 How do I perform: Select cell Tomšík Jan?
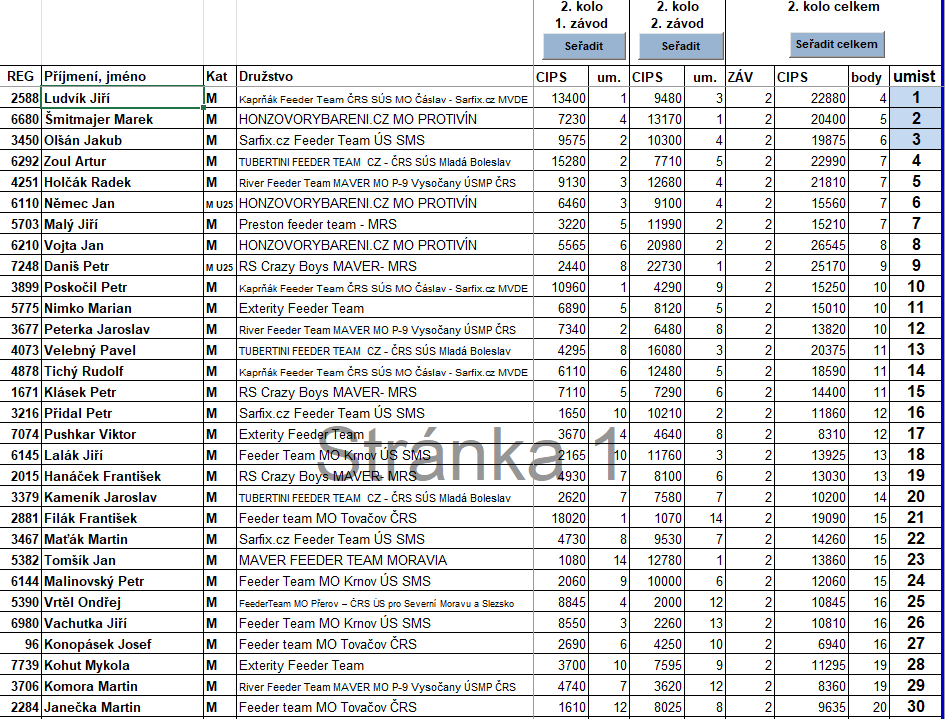point(123,560)
